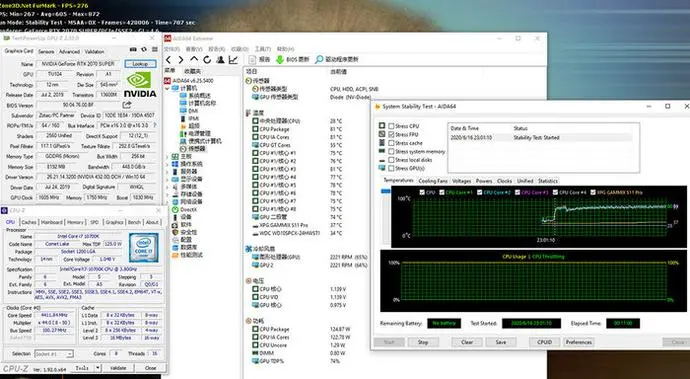Expand the server node in AIDA64 tree
Viewport: 690px width, 379px height.
point(167,172)
